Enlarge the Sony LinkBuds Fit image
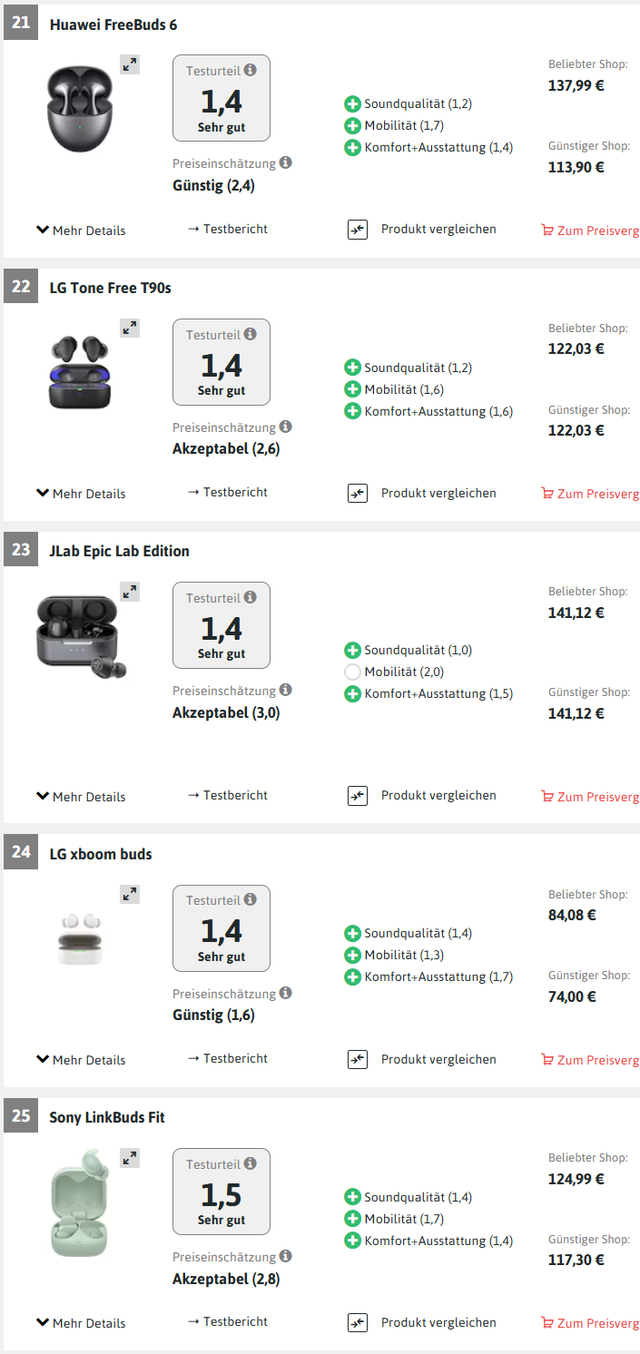 (130, 1158)
